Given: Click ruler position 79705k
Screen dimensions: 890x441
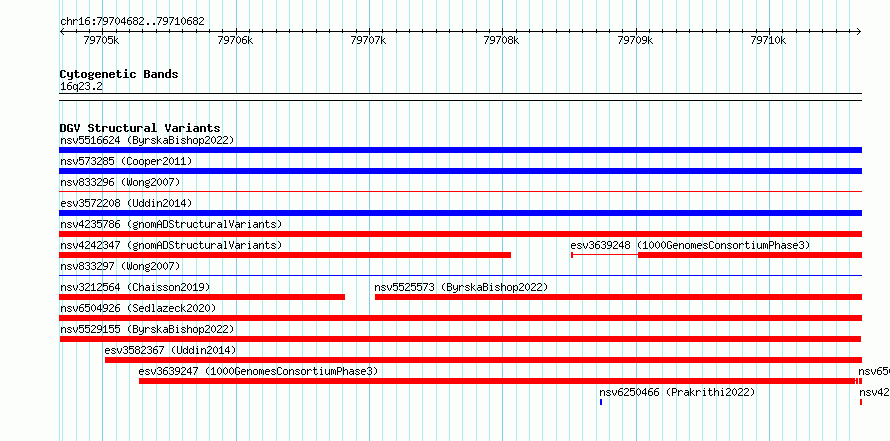Looking at the screenshot, I should pos(102,40).
